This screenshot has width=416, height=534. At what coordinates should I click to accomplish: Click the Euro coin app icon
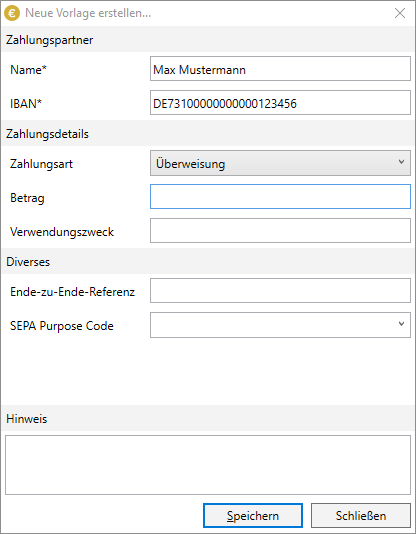(12, 13)
